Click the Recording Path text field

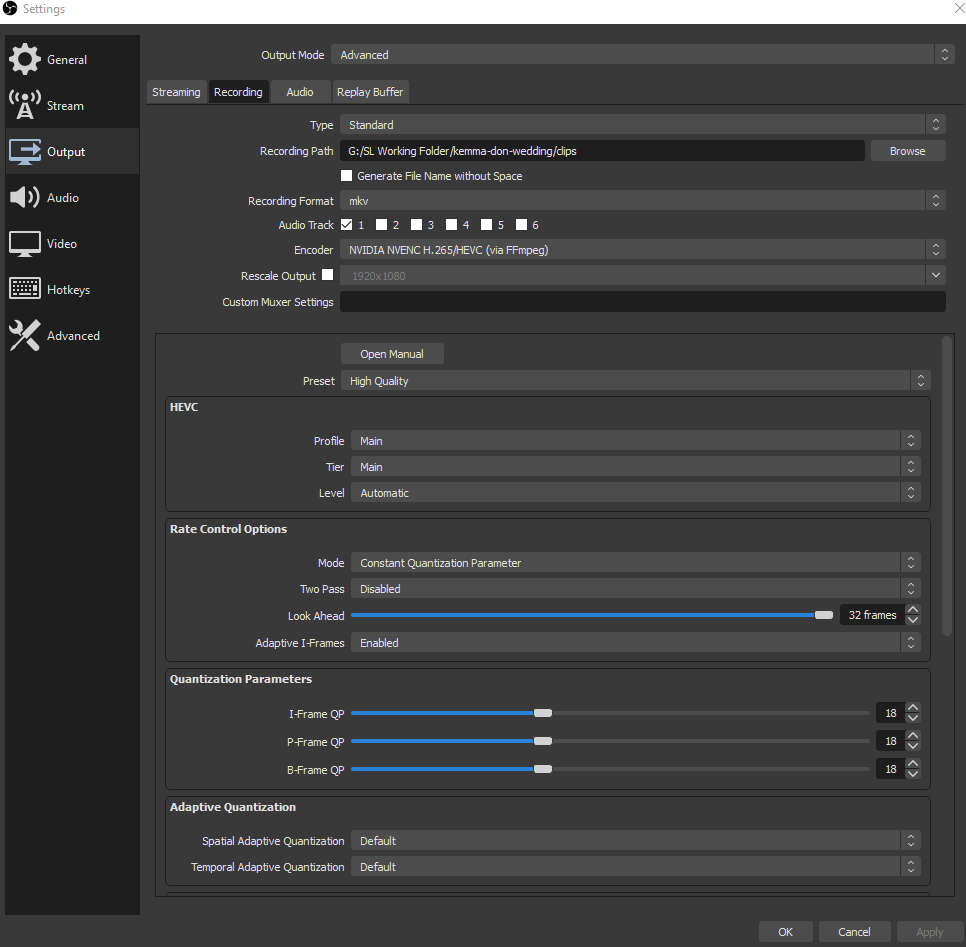(602, 151)
